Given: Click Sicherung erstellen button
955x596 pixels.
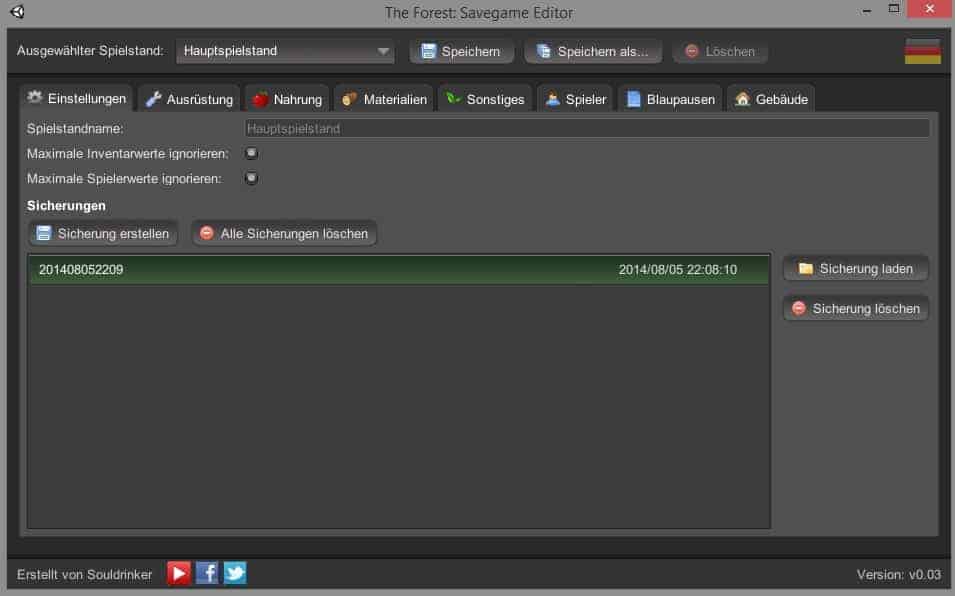Looking at the screenshot, I should (x=103, y=234).
